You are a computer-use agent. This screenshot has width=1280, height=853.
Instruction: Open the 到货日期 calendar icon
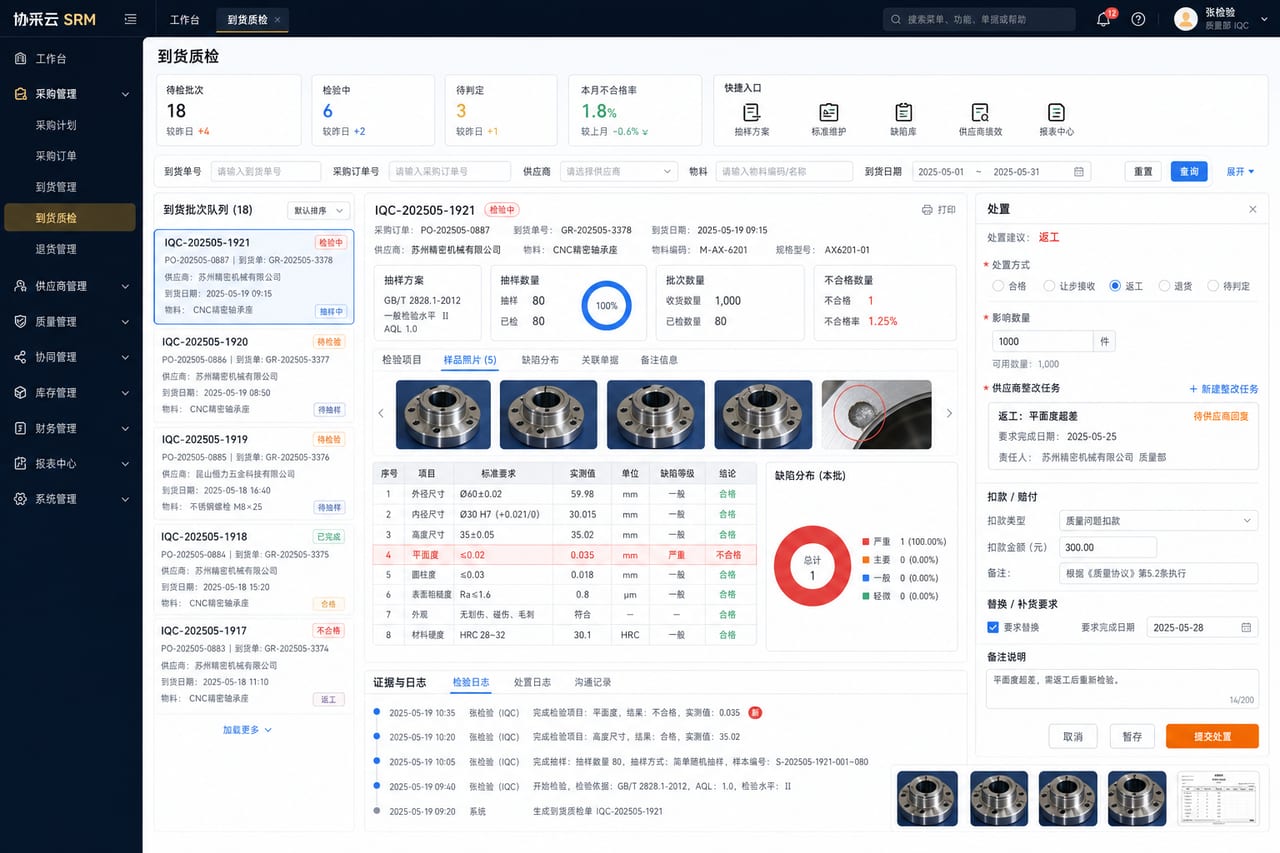pos(1079,172)
